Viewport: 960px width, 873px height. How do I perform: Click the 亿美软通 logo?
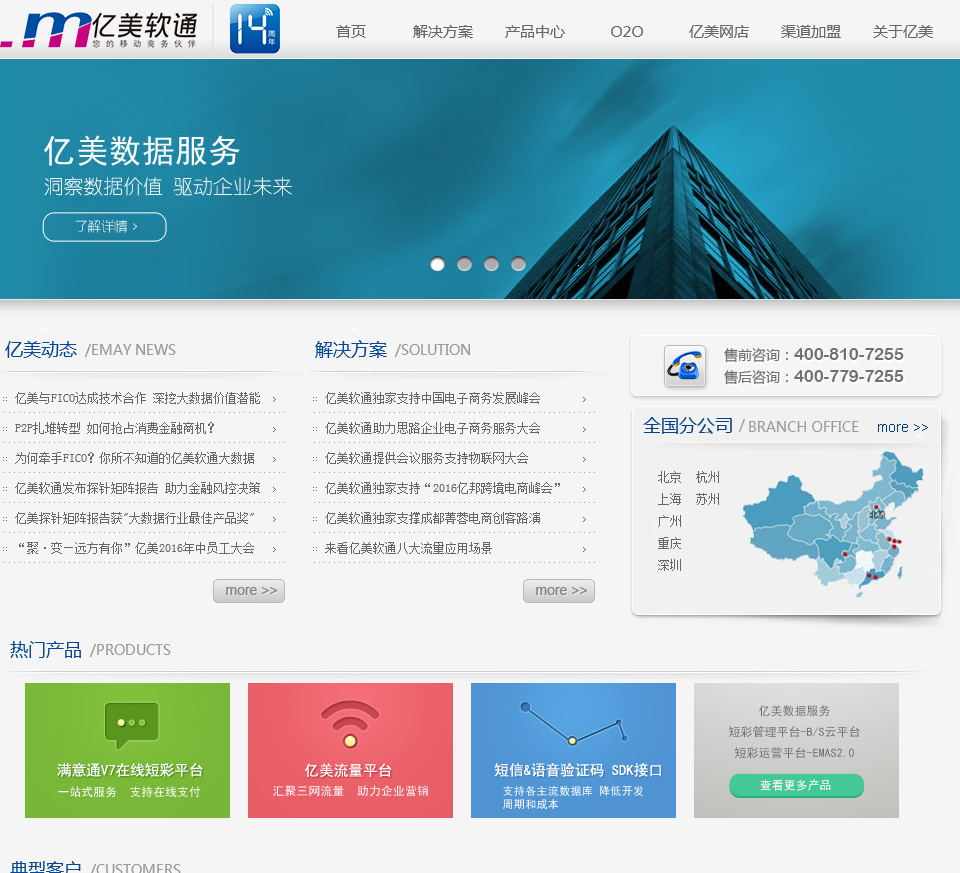tap(99, 29)
